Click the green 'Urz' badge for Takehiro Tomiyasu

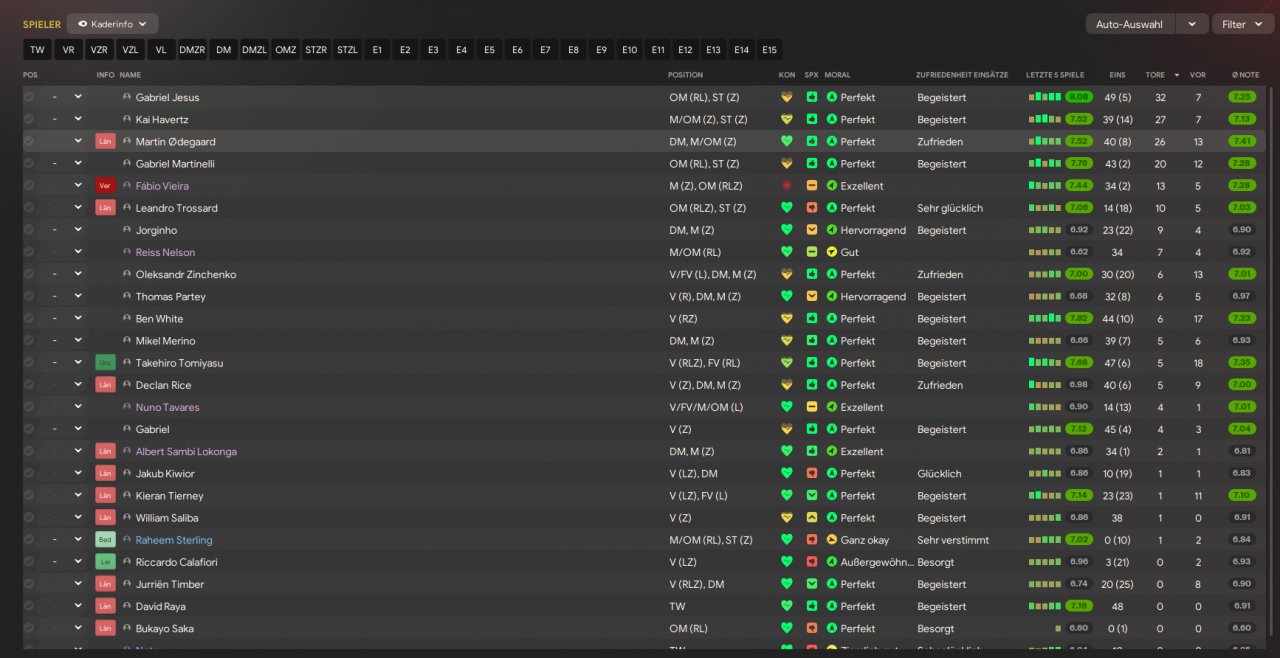point(105,363)
